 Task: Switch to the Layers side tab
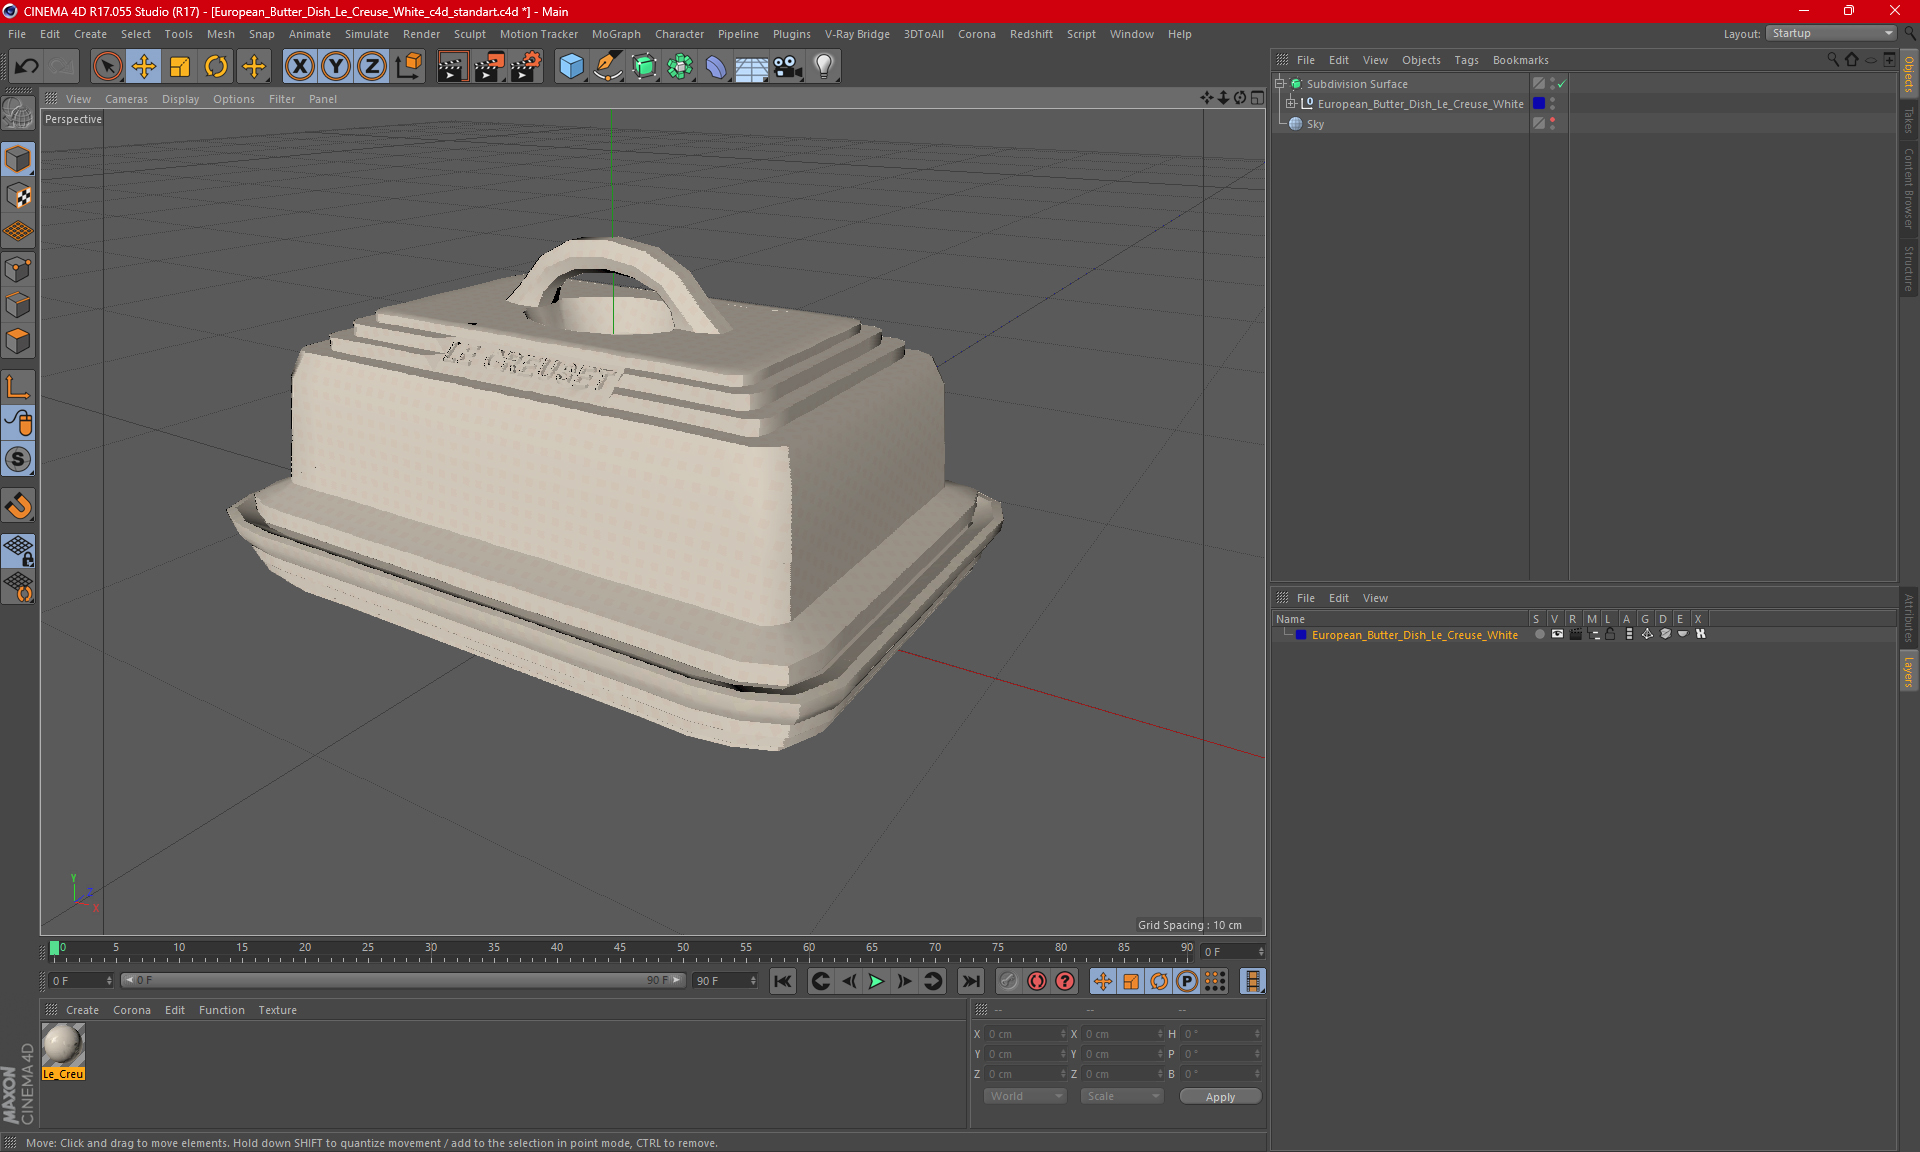(1909, 671)
